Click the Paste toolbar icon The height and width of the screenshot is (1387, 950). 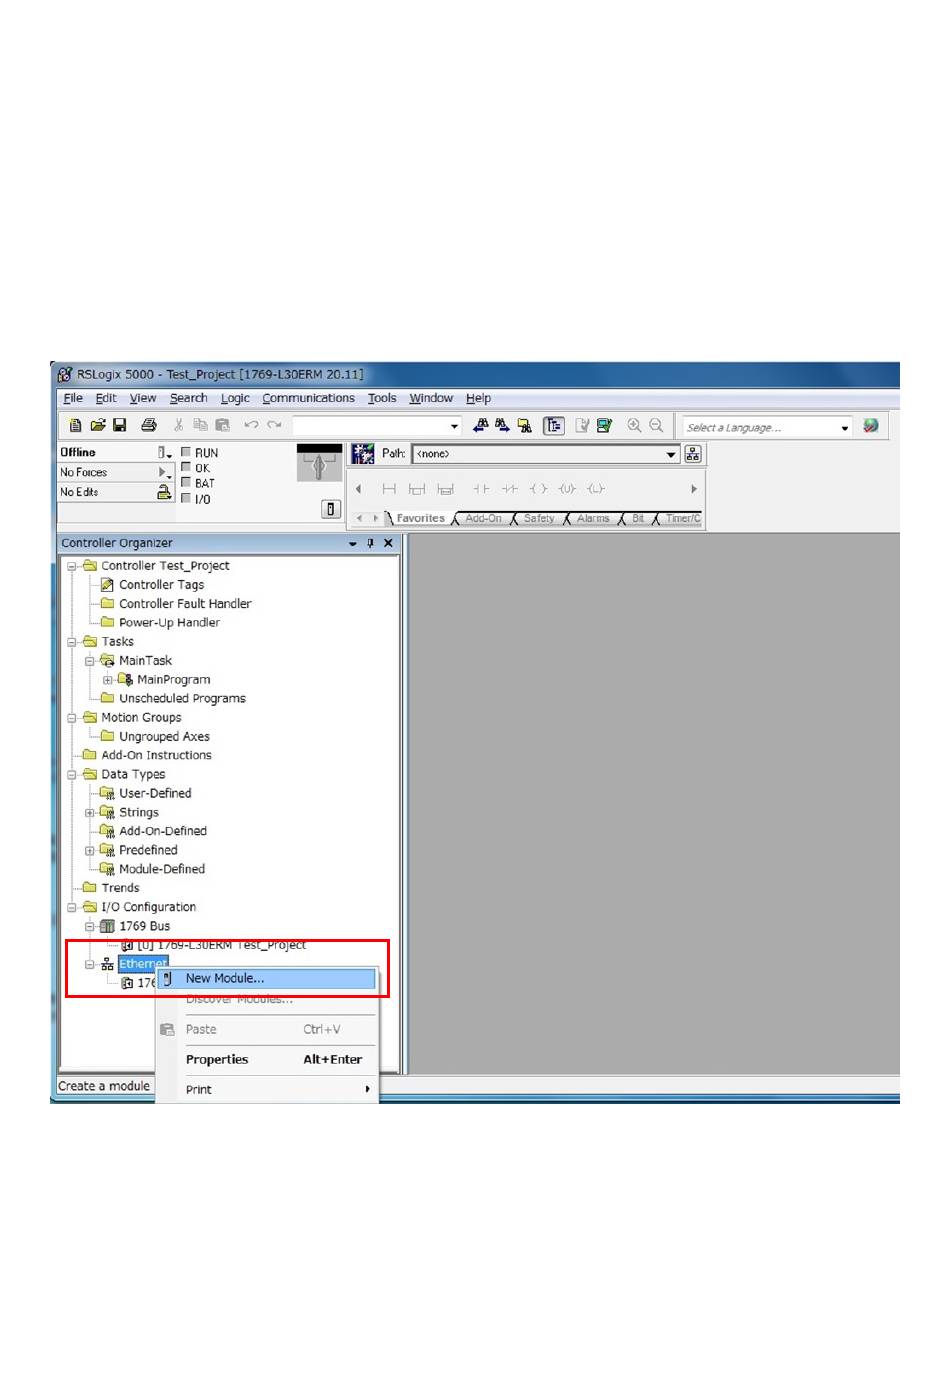tap(222, 425)
